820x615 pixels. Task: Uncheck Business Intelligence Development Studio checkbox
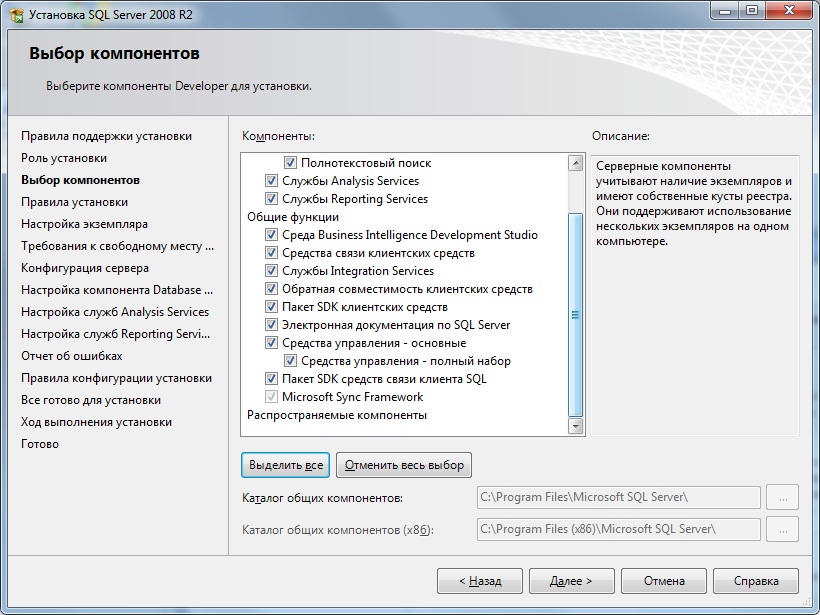pos(271,235)
